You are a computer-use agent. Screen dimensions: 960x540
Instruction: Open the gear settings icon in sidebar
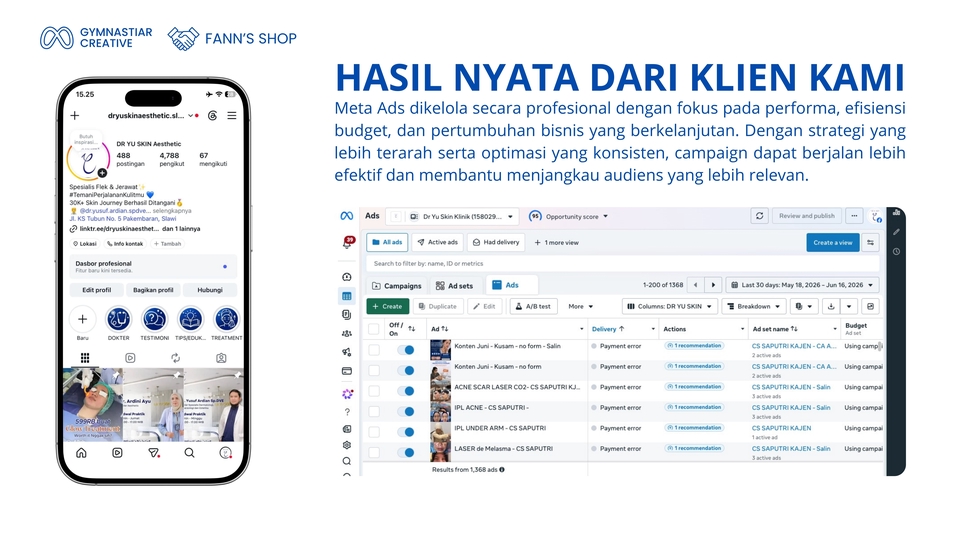347,445
